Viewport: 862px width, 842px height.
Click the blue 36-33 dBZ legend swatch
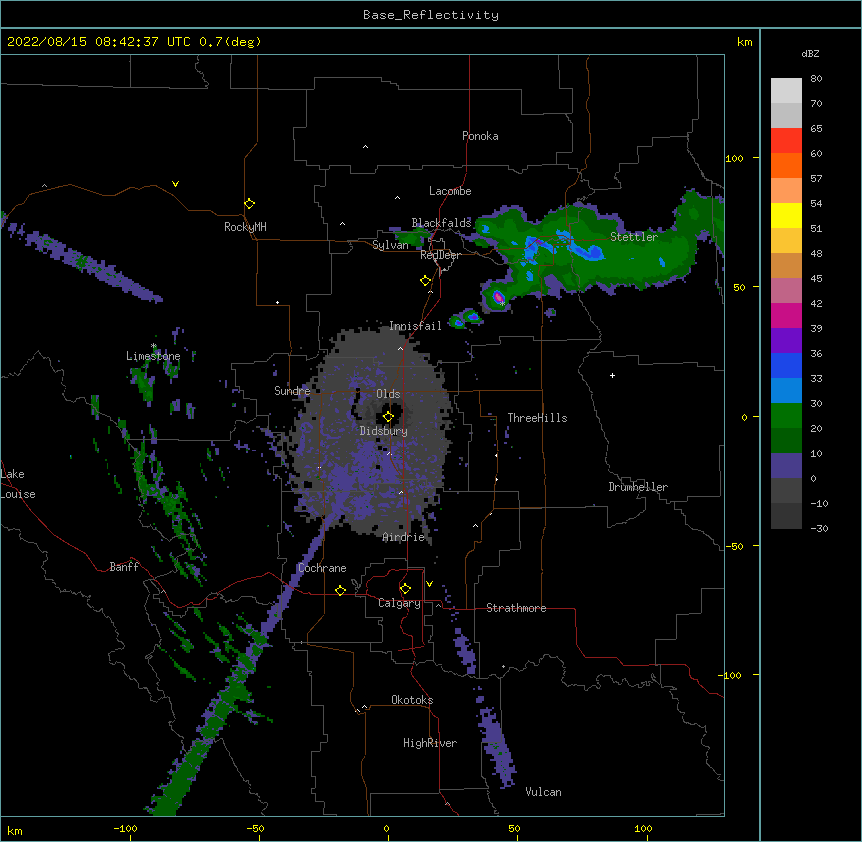click(x=786, y=365)
